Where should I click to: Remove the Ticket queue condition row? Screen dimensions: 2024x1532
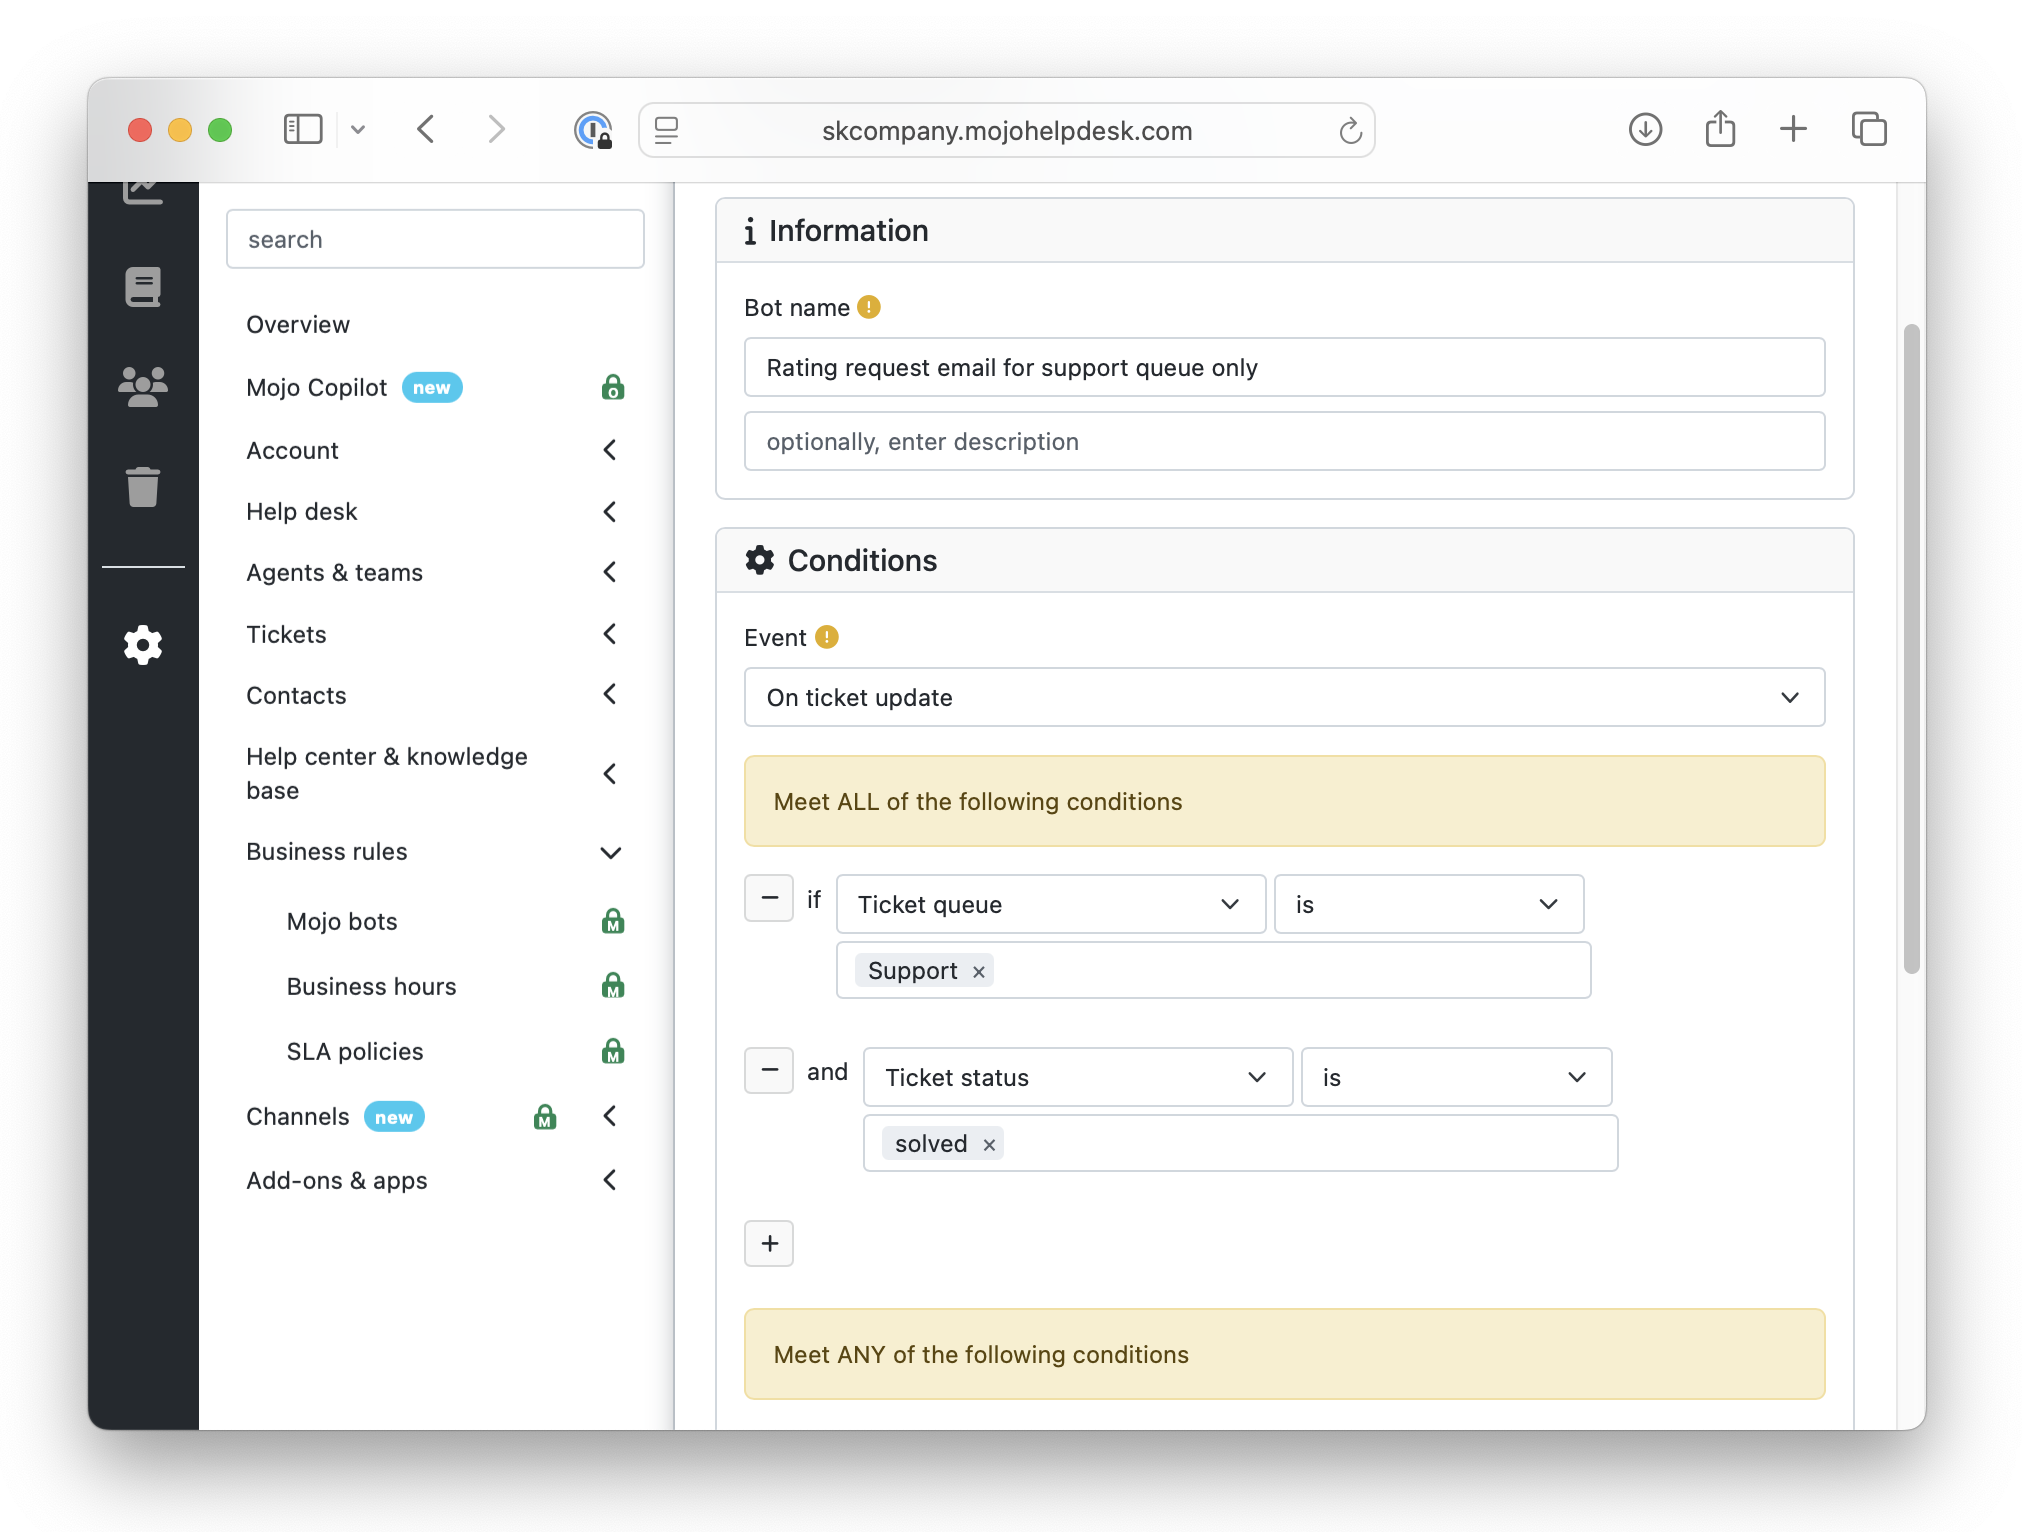click(769, 898)
